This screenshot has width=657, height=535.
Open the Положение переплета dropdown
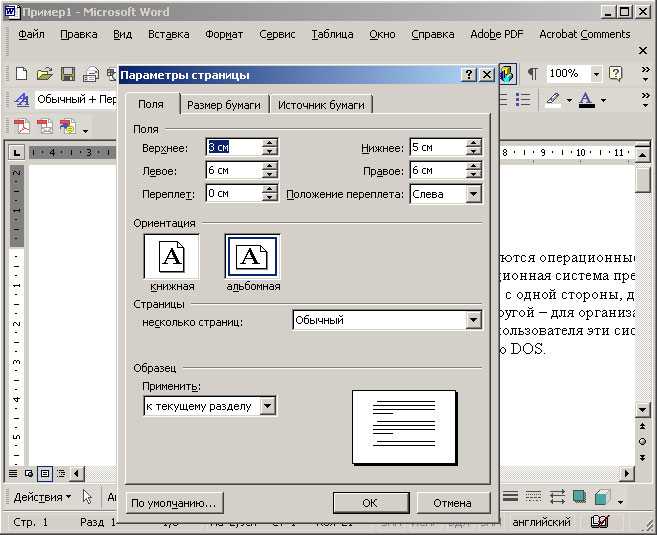click(x=473, y=194)
